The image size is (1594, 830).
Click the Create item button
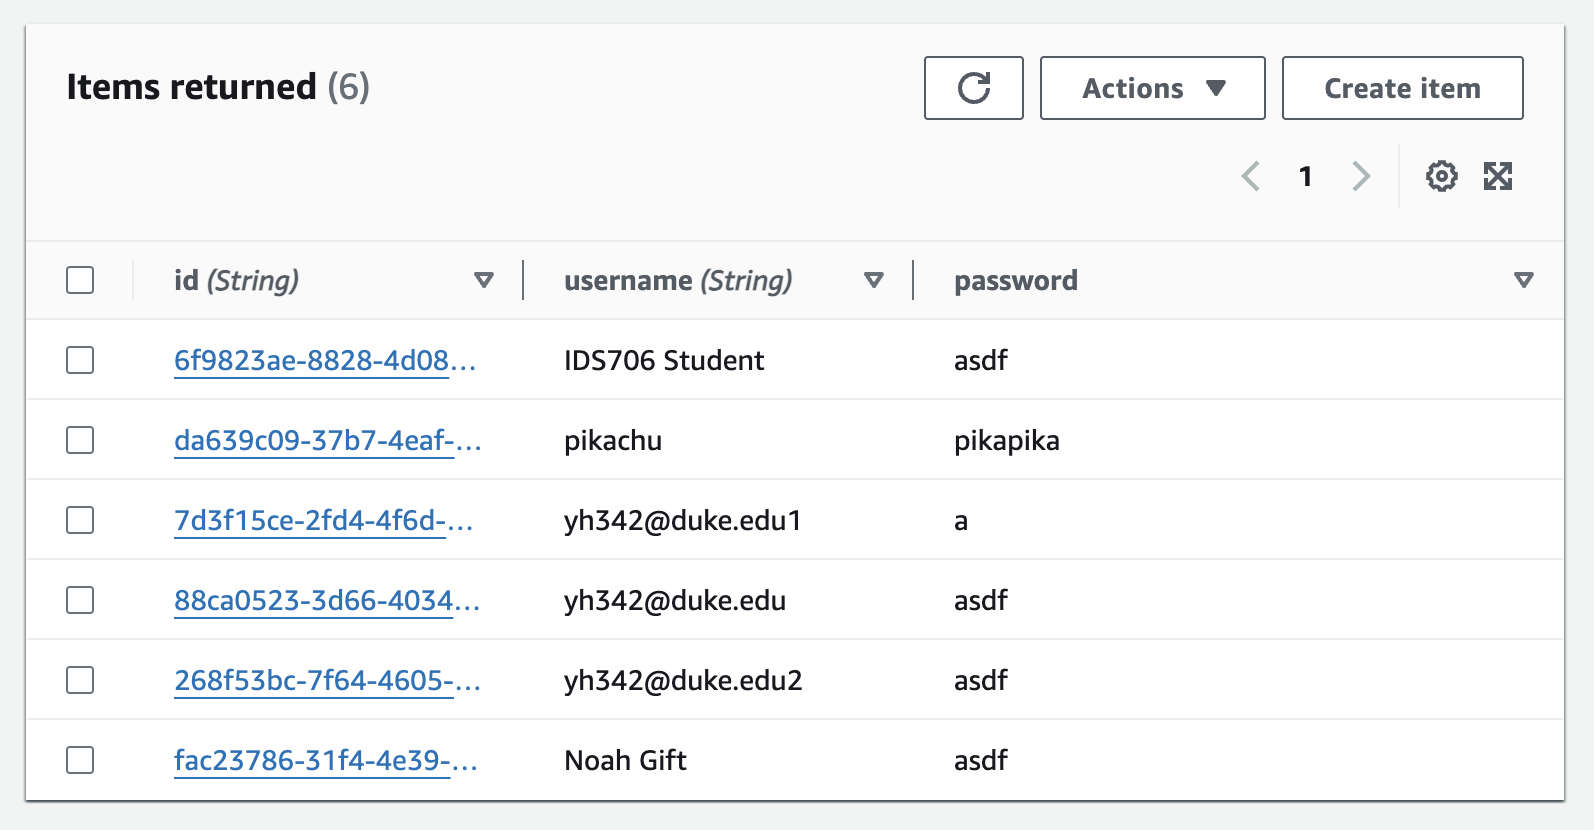(1402, 88)
